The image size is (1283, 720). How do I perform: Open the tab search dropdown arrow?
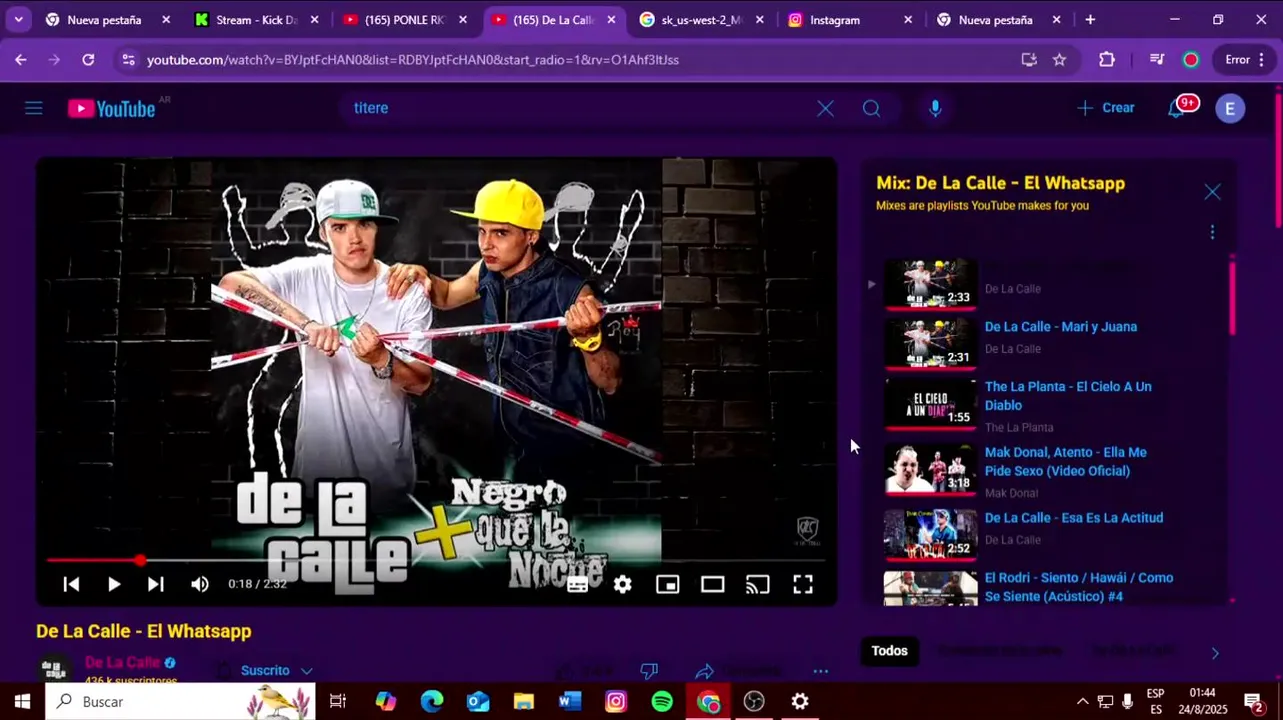[18, 20]
